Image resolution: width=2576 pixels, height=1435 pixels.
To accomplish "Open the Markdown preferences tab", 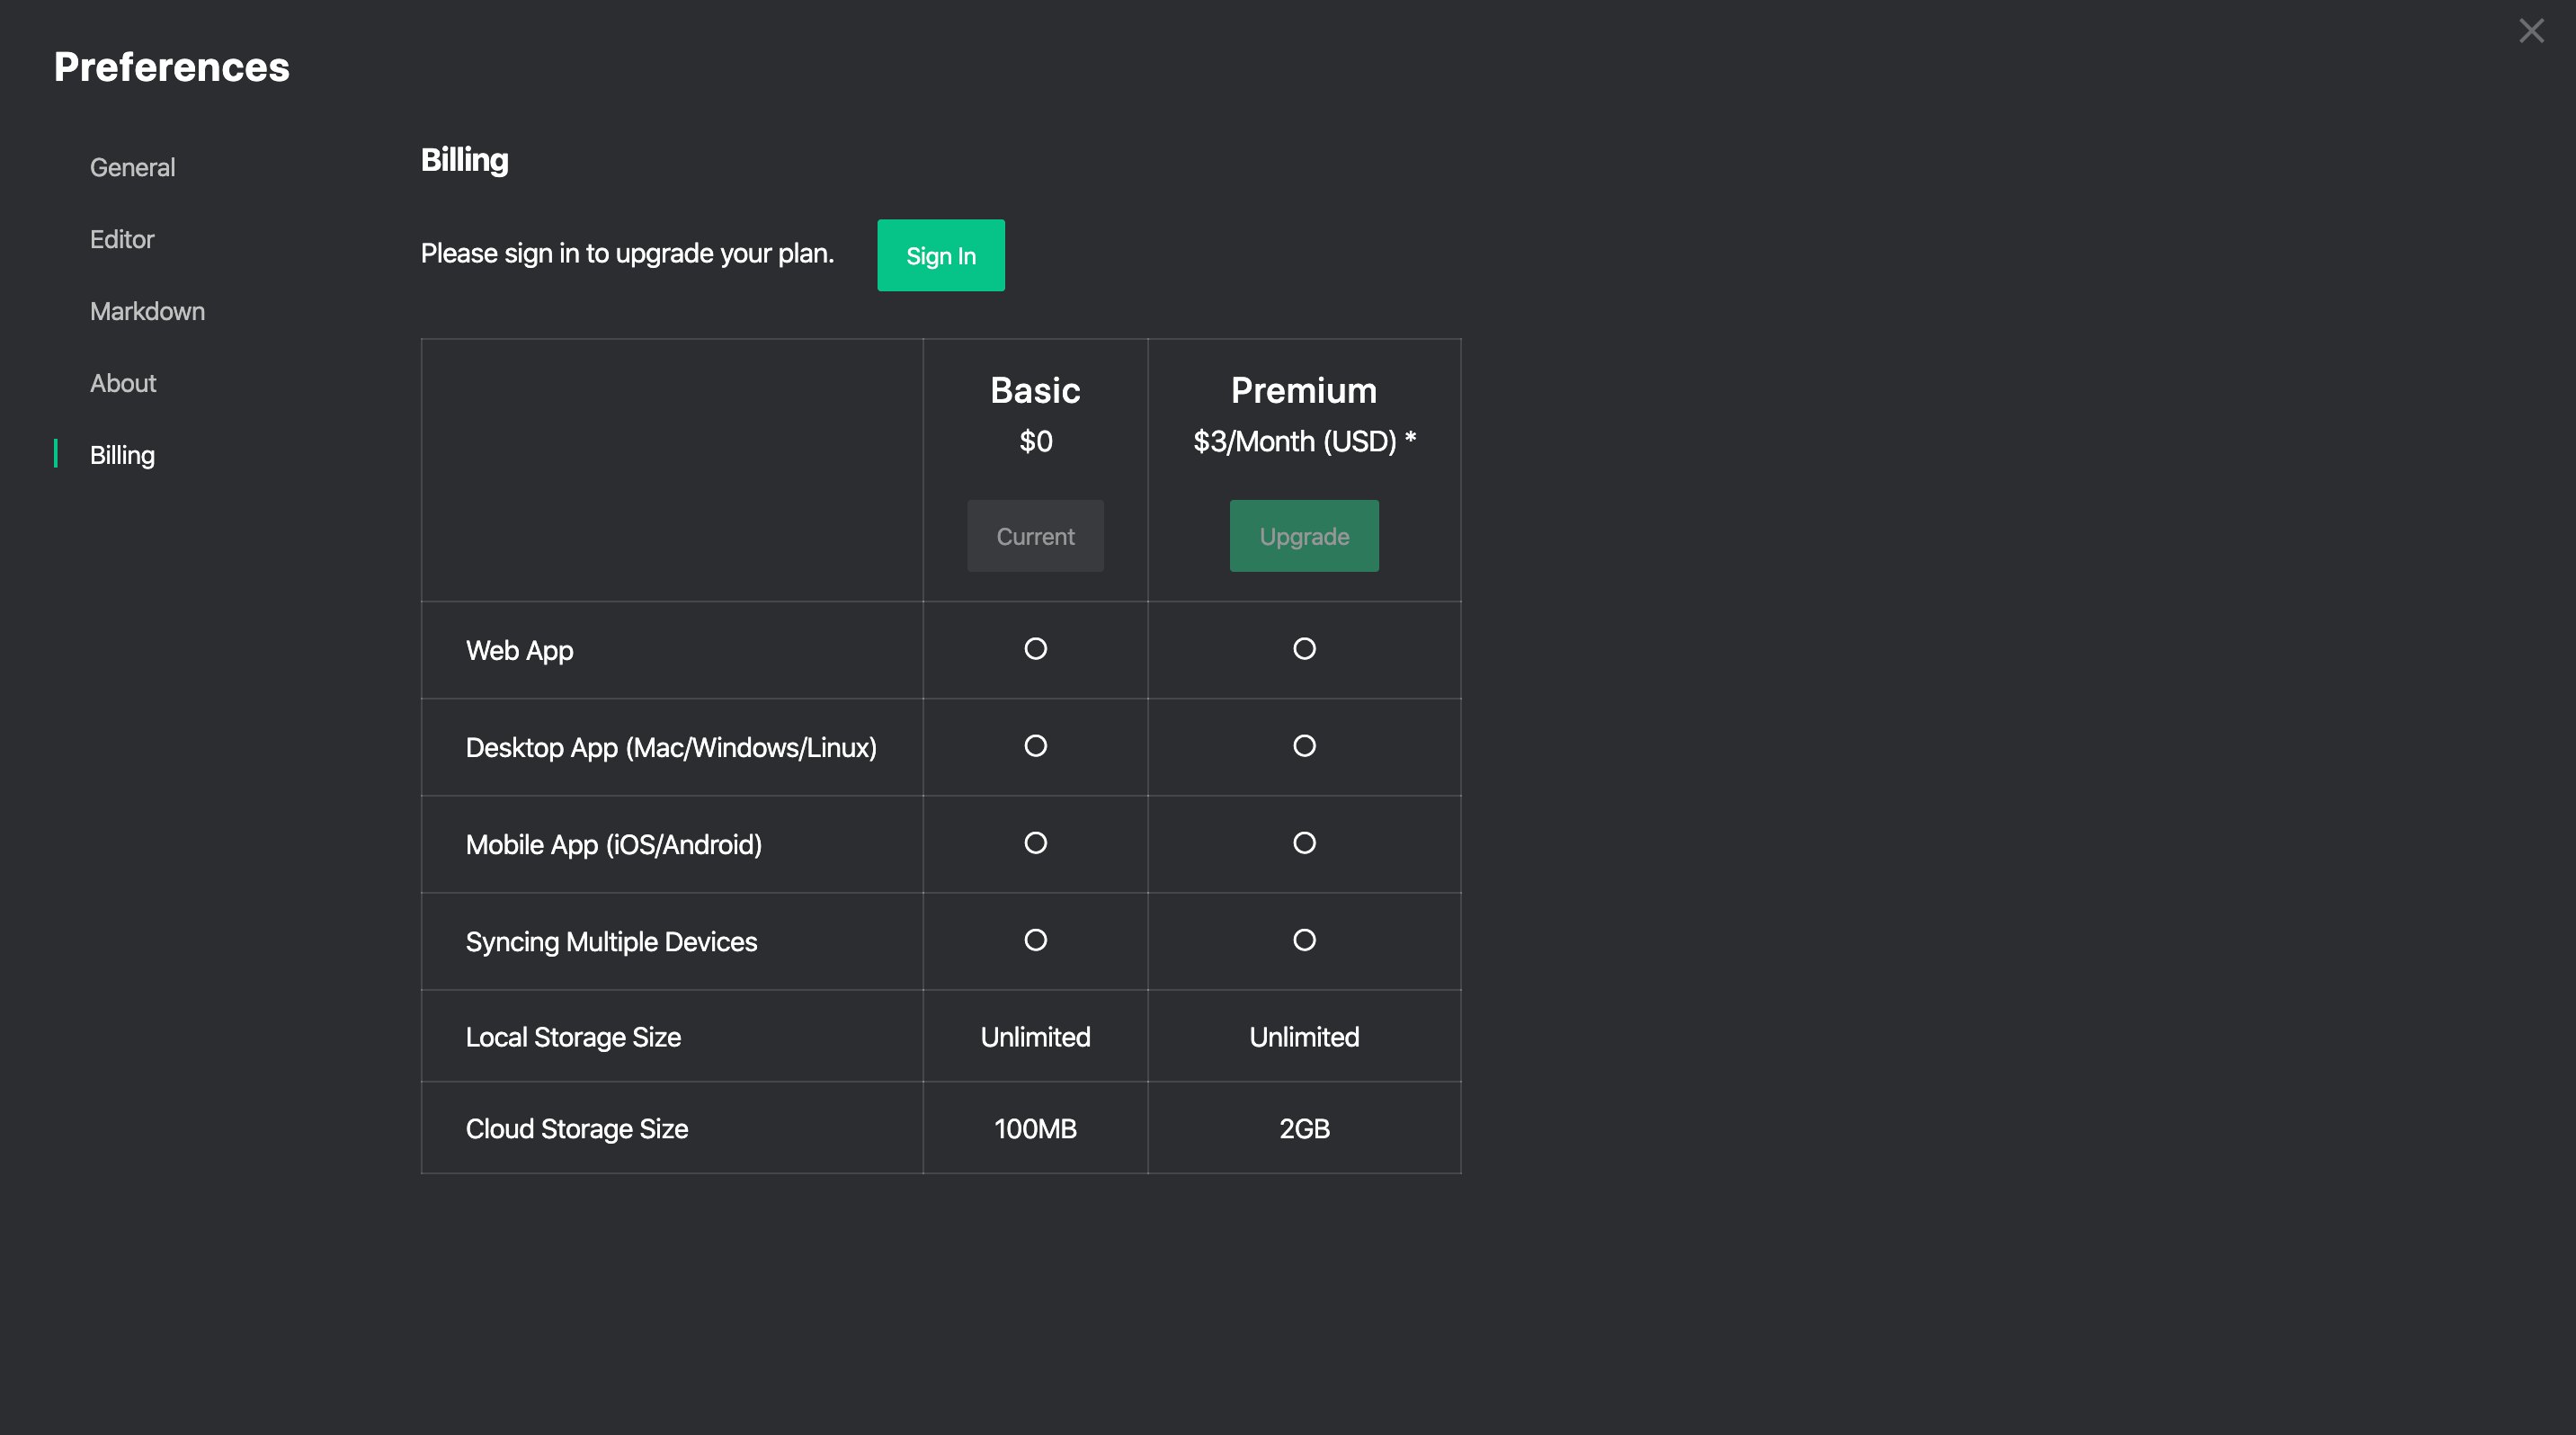I will (147, 311).
